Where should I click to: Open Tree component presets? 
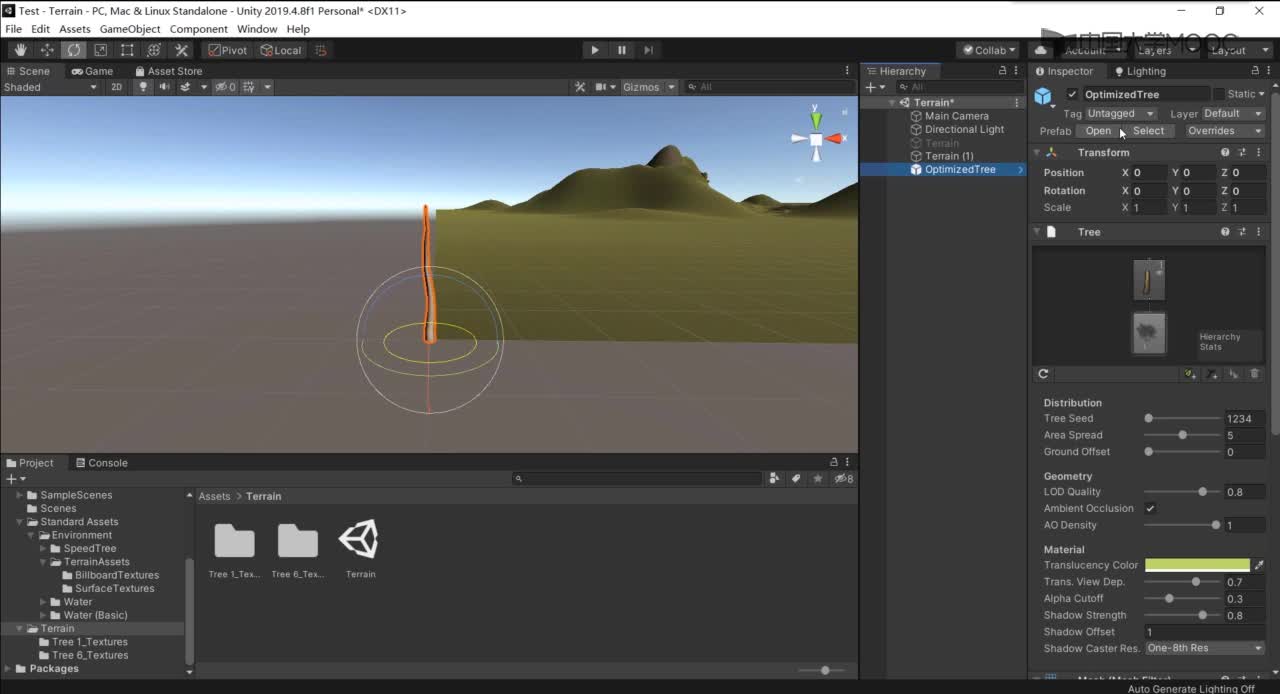click(x=1242, y=232)
